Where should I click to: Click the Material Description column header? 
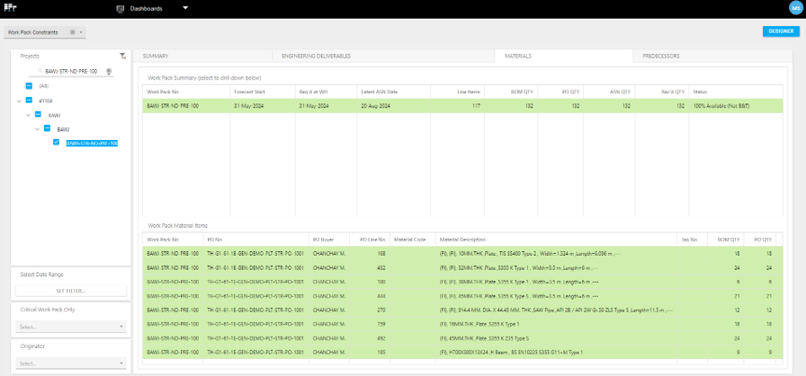(x=556, y=239)
